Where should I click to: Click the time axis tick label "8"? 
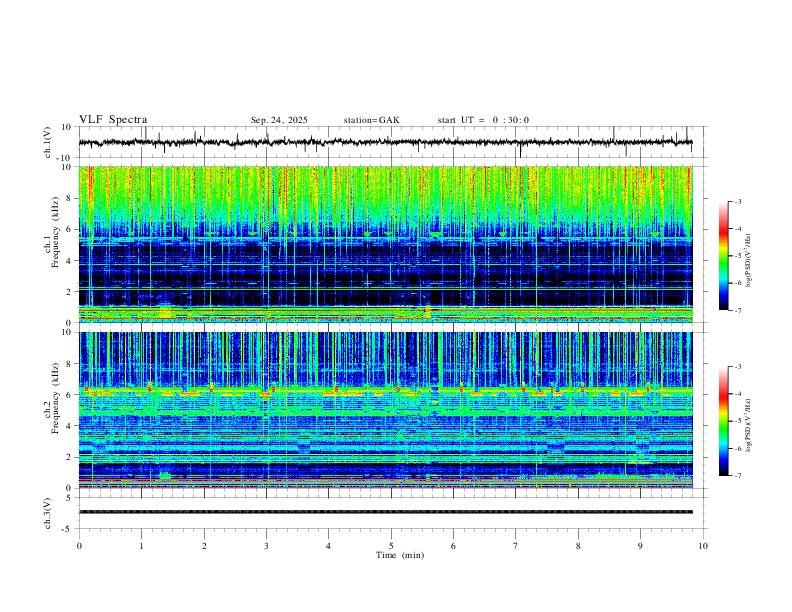(x=578, y=546)
